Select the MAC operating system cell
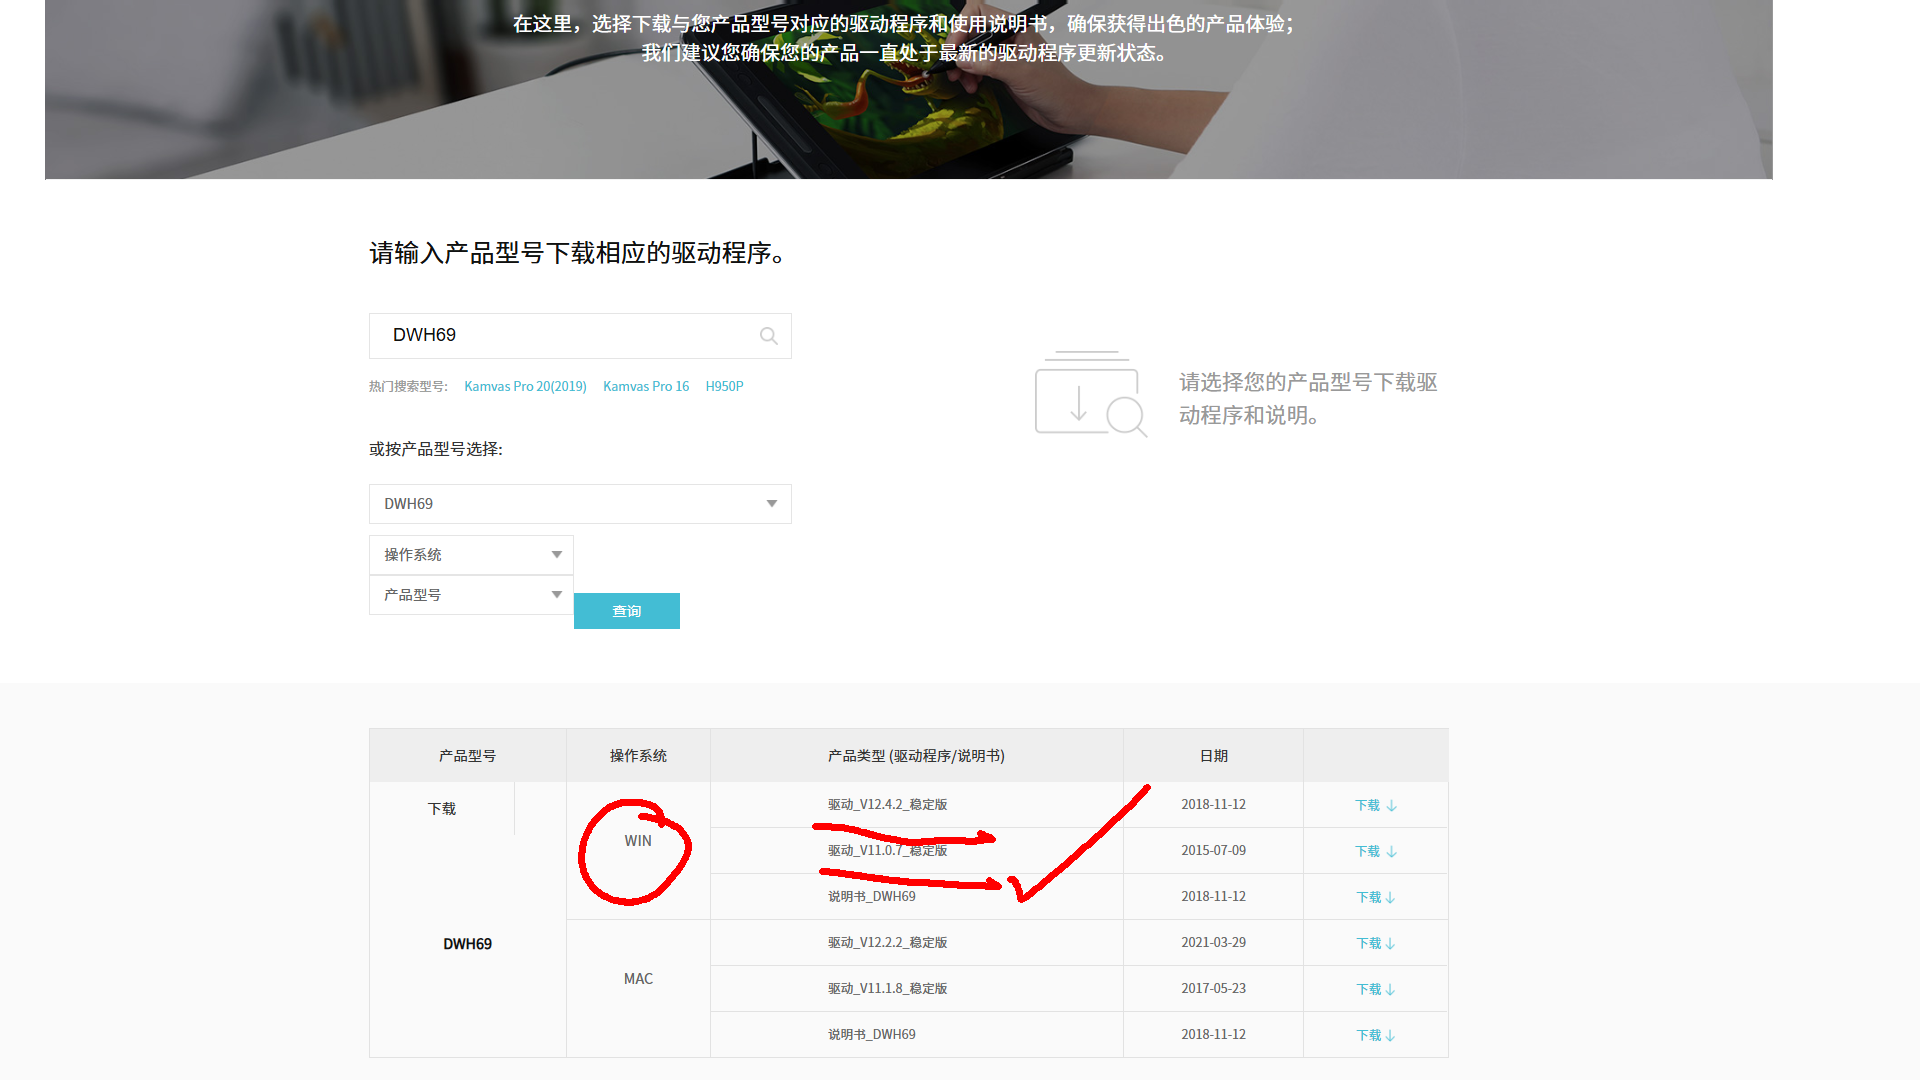This screenshot has width=1920, height=1080. point(638,979)
